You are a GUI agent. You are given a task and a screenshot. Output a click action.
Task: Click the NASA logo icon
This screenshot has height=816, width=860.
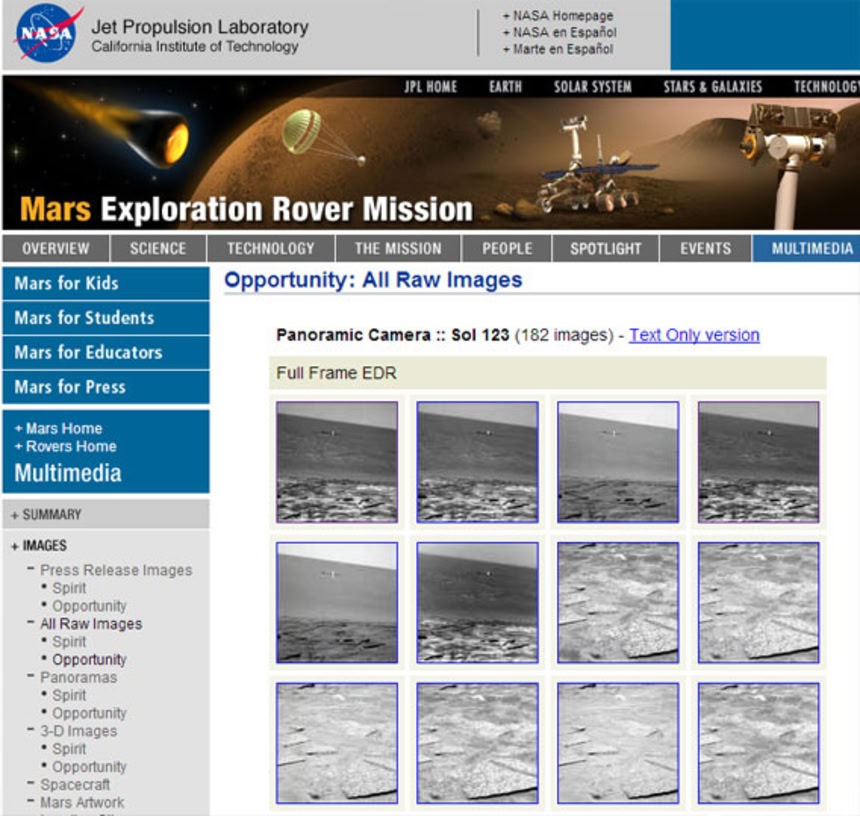click(x=46, y=33)
